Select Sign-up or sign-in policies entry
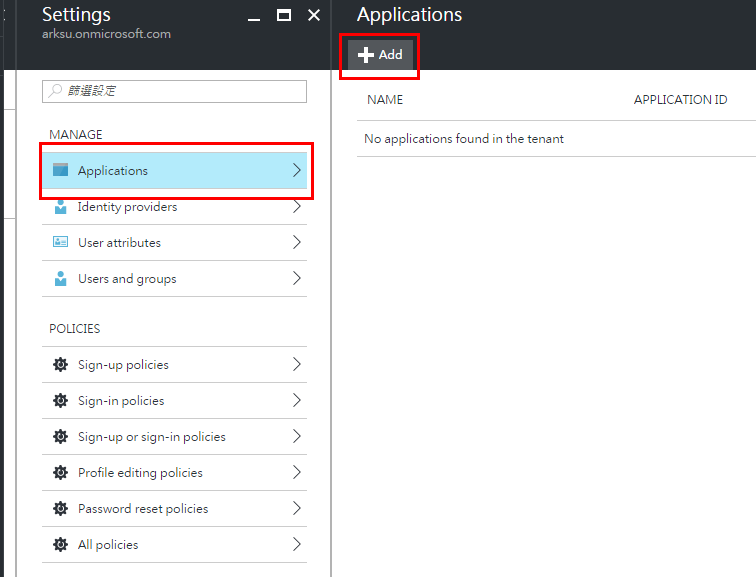Image resolution: width=756 pixels, height=577 pixels. 152,437
